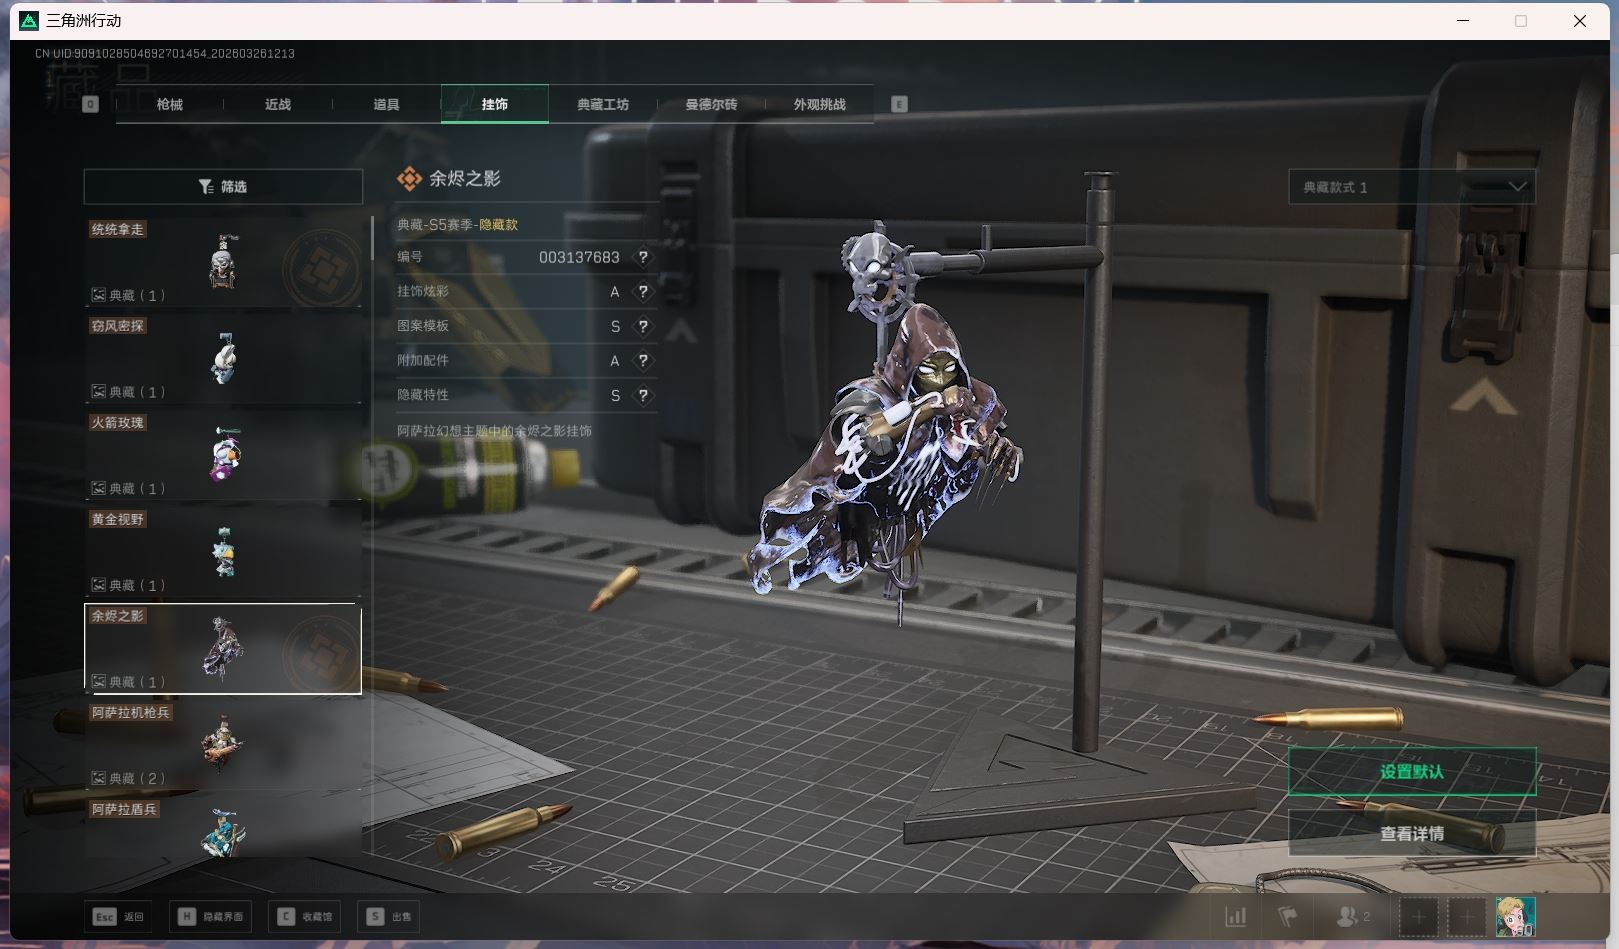Click the first empty plus squad slot
Screen dimensions: 1619x949
click(x=1418, y=916)
